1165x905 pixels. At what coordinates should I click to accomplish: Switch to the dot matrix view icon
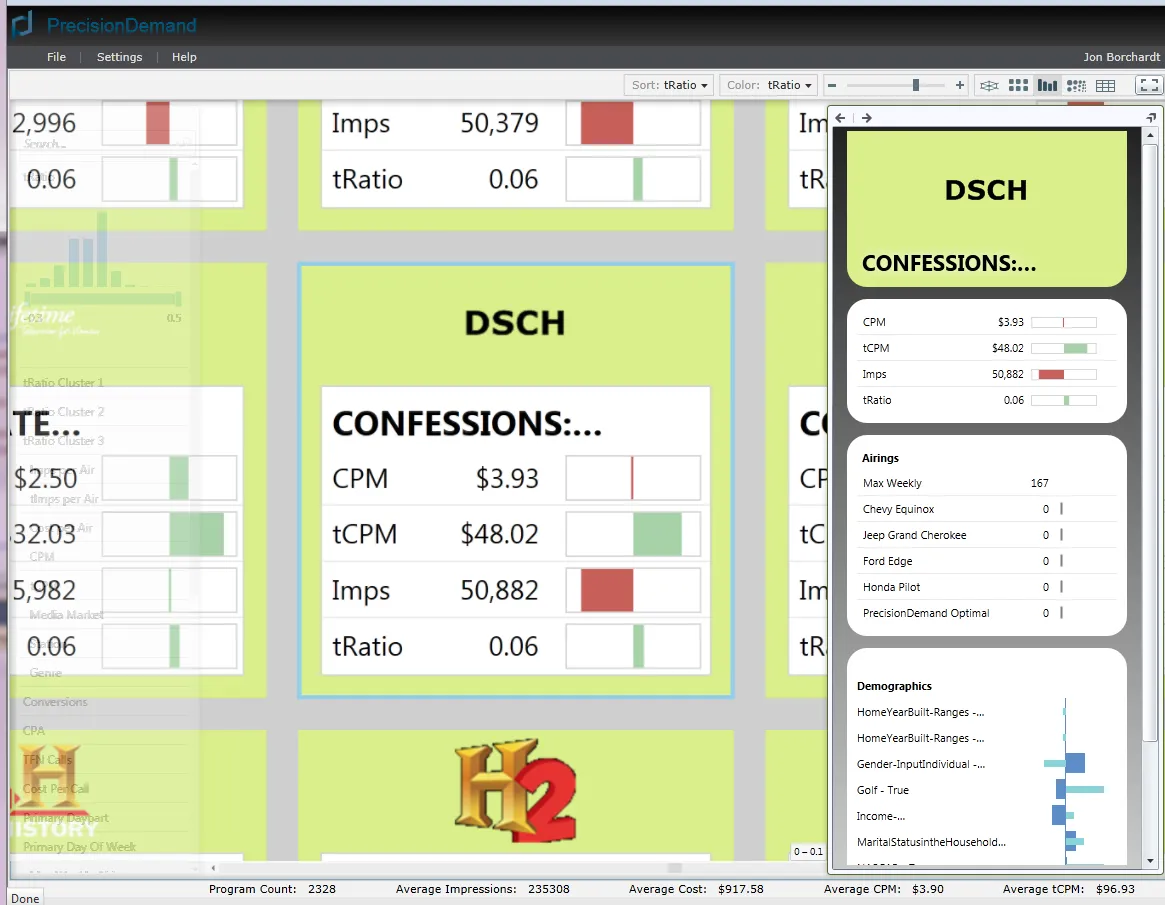1077,85
